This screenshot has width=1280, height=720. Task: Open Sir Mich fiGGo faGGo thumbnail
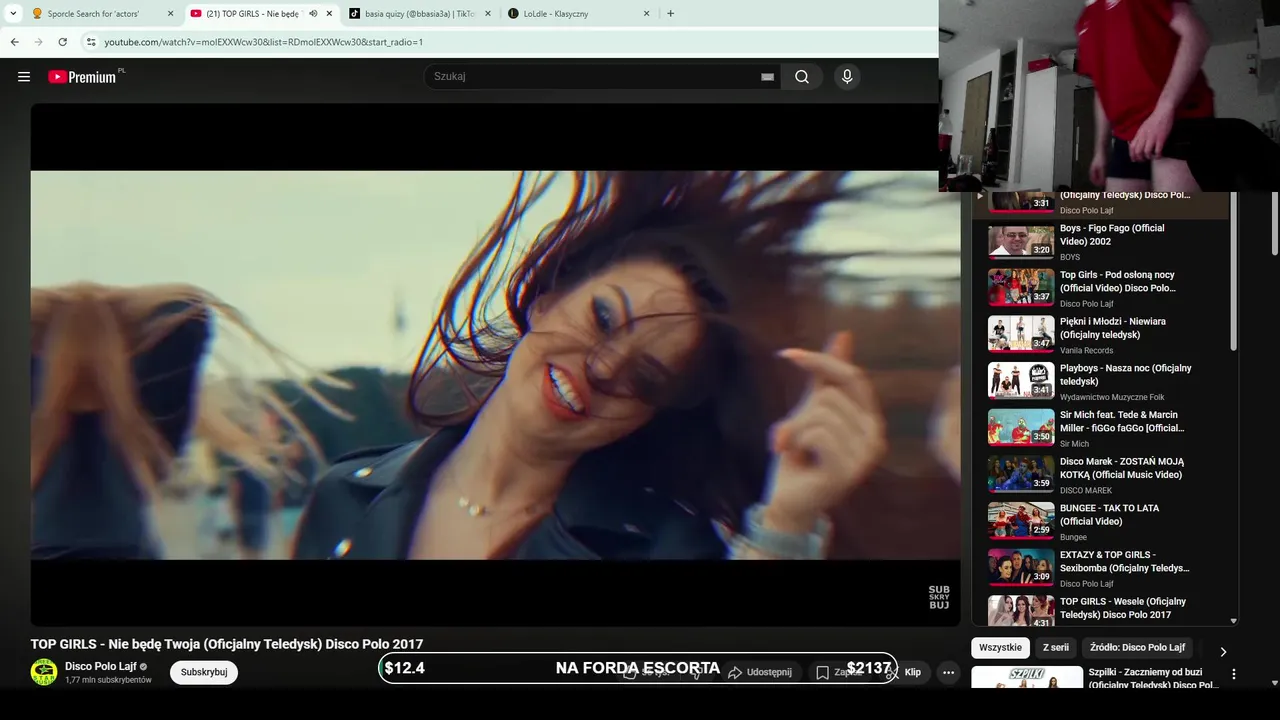pos(1021,428)
